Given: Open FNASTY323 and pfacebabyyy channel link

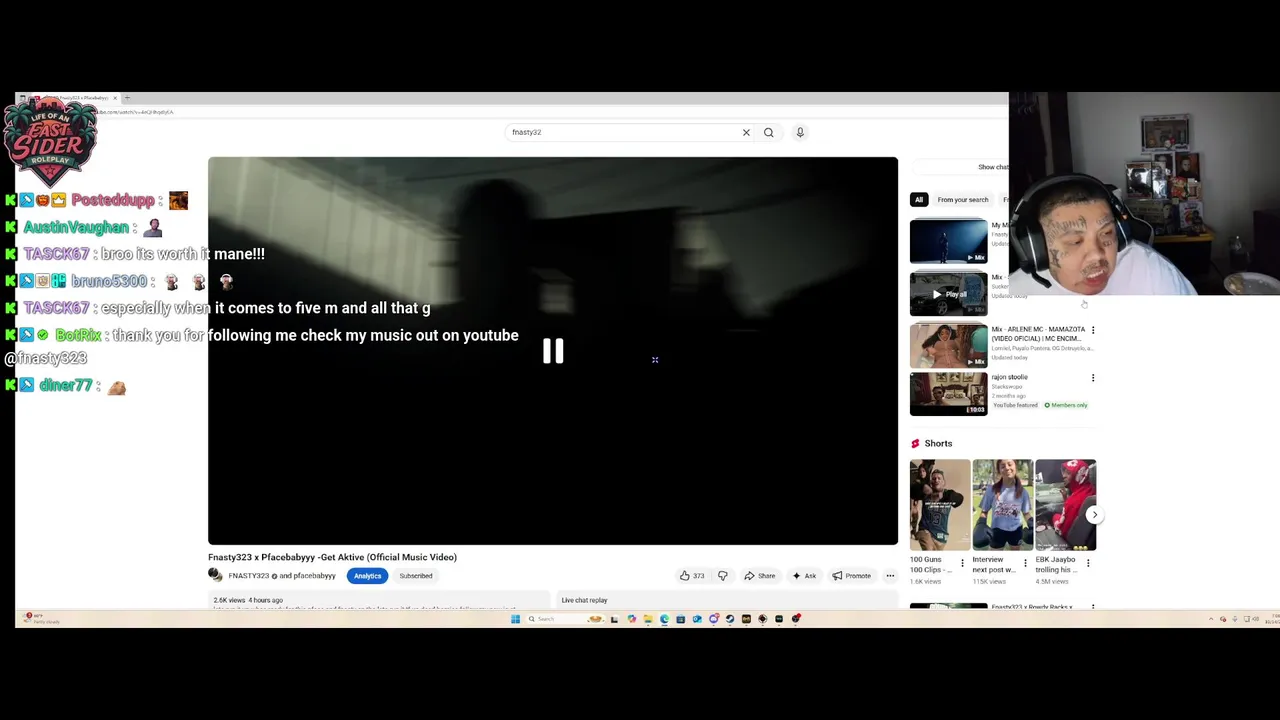Looking at the screenshot, I should tap(282, 576).
